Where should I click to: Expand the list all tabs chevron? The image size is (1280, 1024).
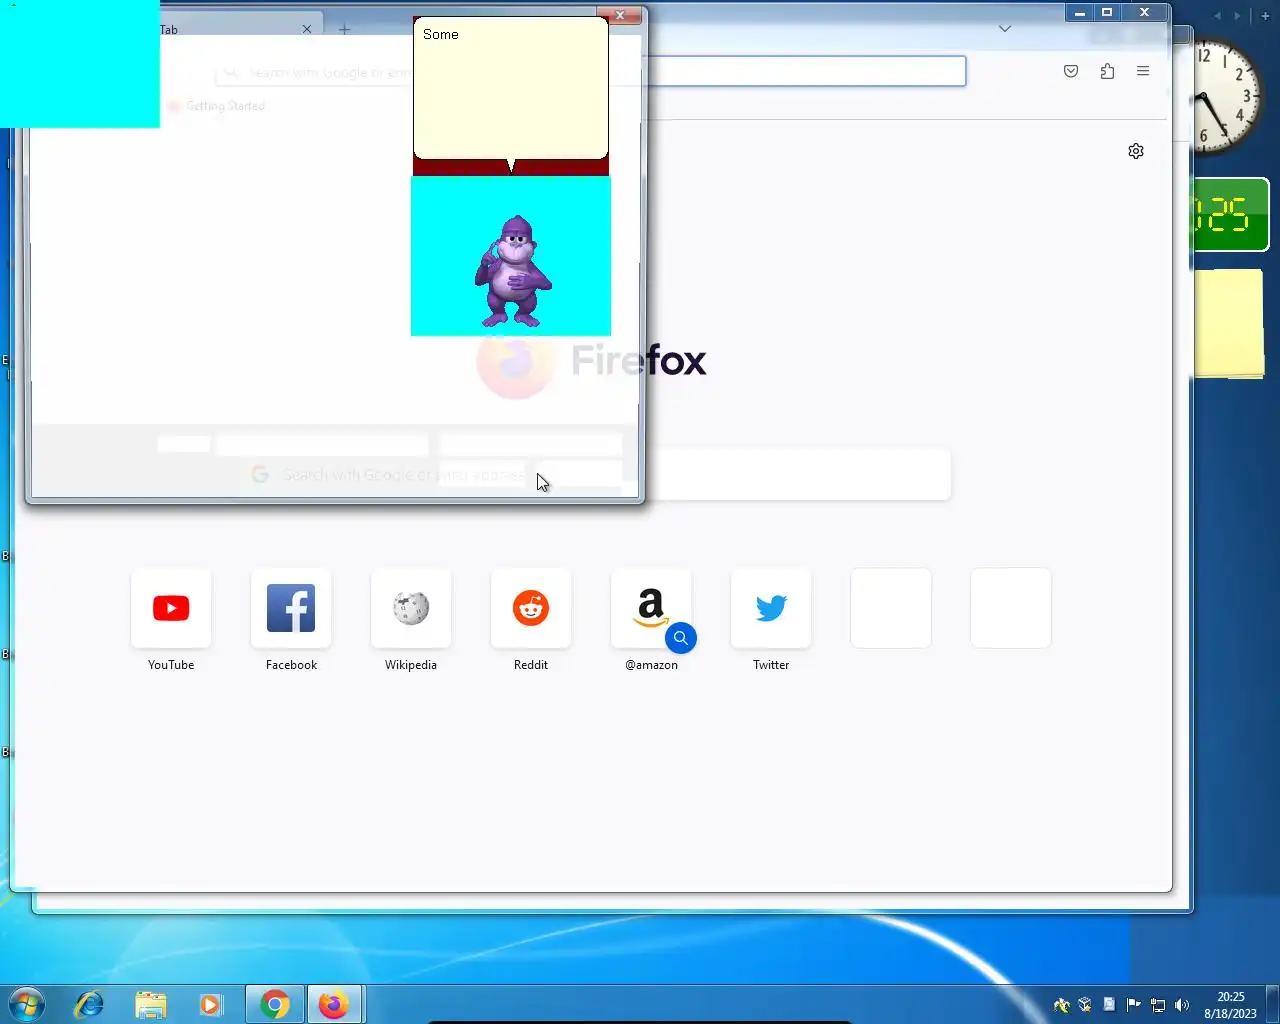1005,29
